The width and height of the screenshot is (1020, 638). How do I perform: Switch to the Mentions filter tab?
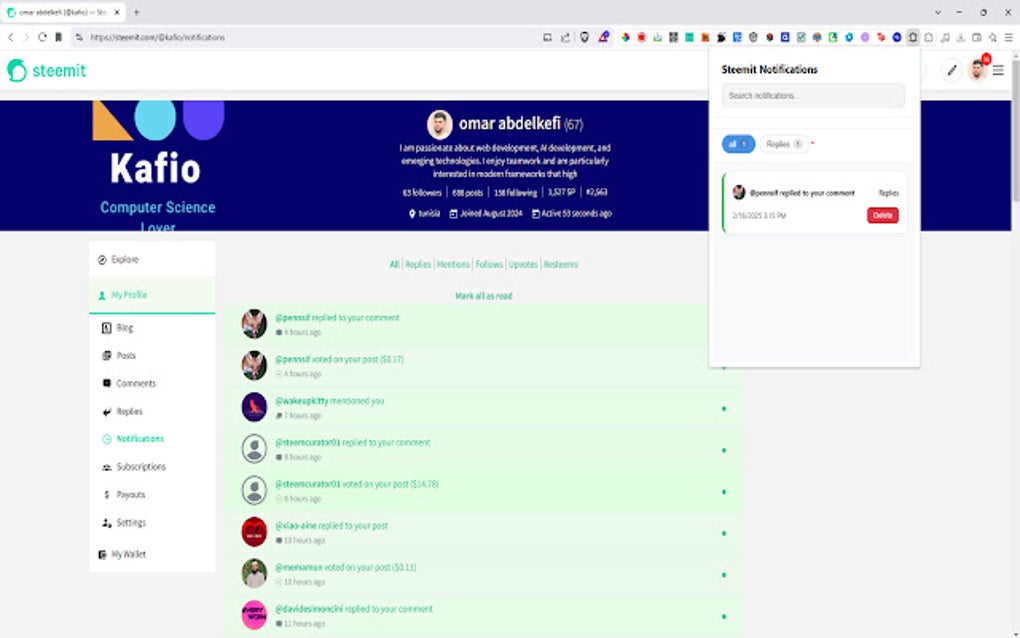click(452, 264)
